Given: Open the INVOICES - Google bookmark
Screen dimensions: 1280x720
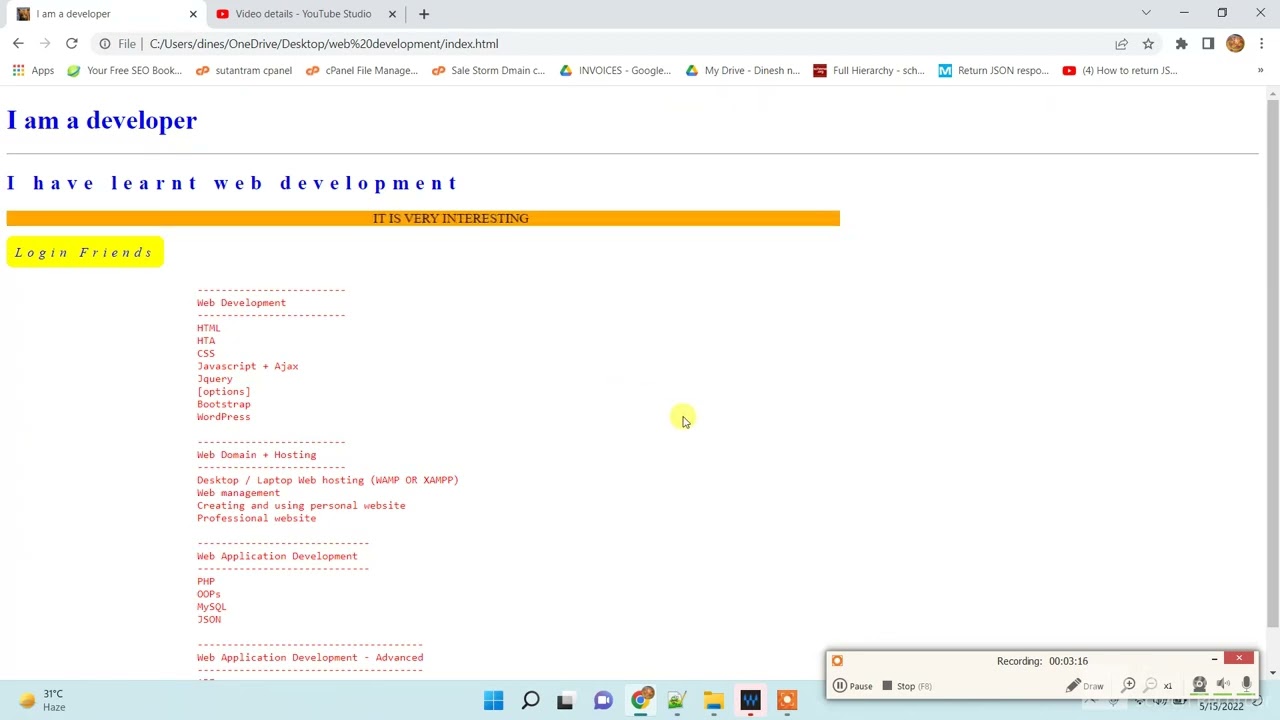Looking at the screenshot, I should pyautogui.click(x=615, y=70).
